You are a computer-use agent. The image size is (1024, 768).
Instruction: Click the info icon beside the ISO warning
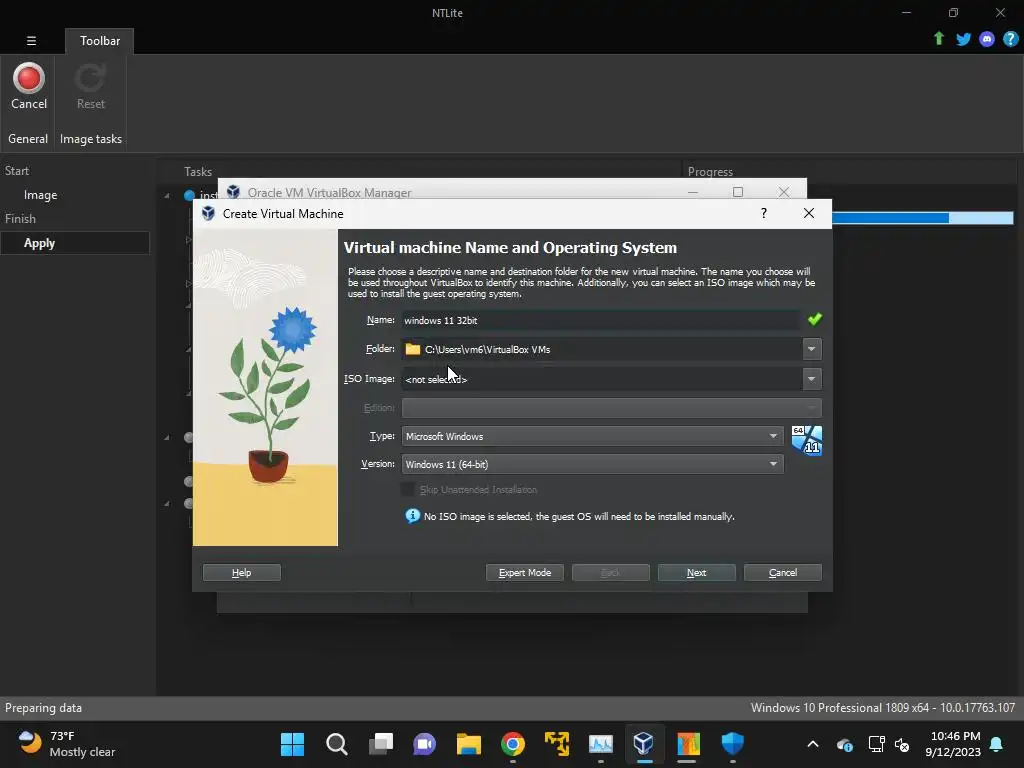click(412, 516)
